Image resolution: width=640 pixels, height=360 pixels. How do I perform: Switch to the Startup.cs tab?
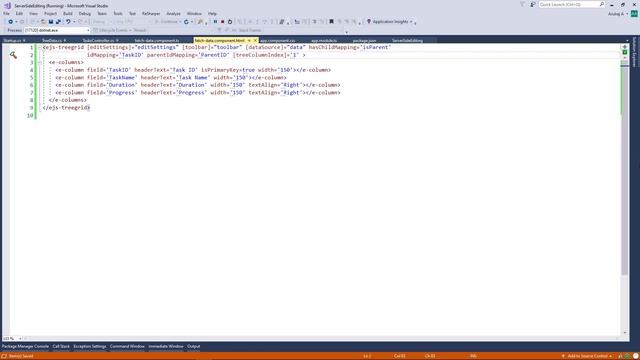(x=12, y=40)
